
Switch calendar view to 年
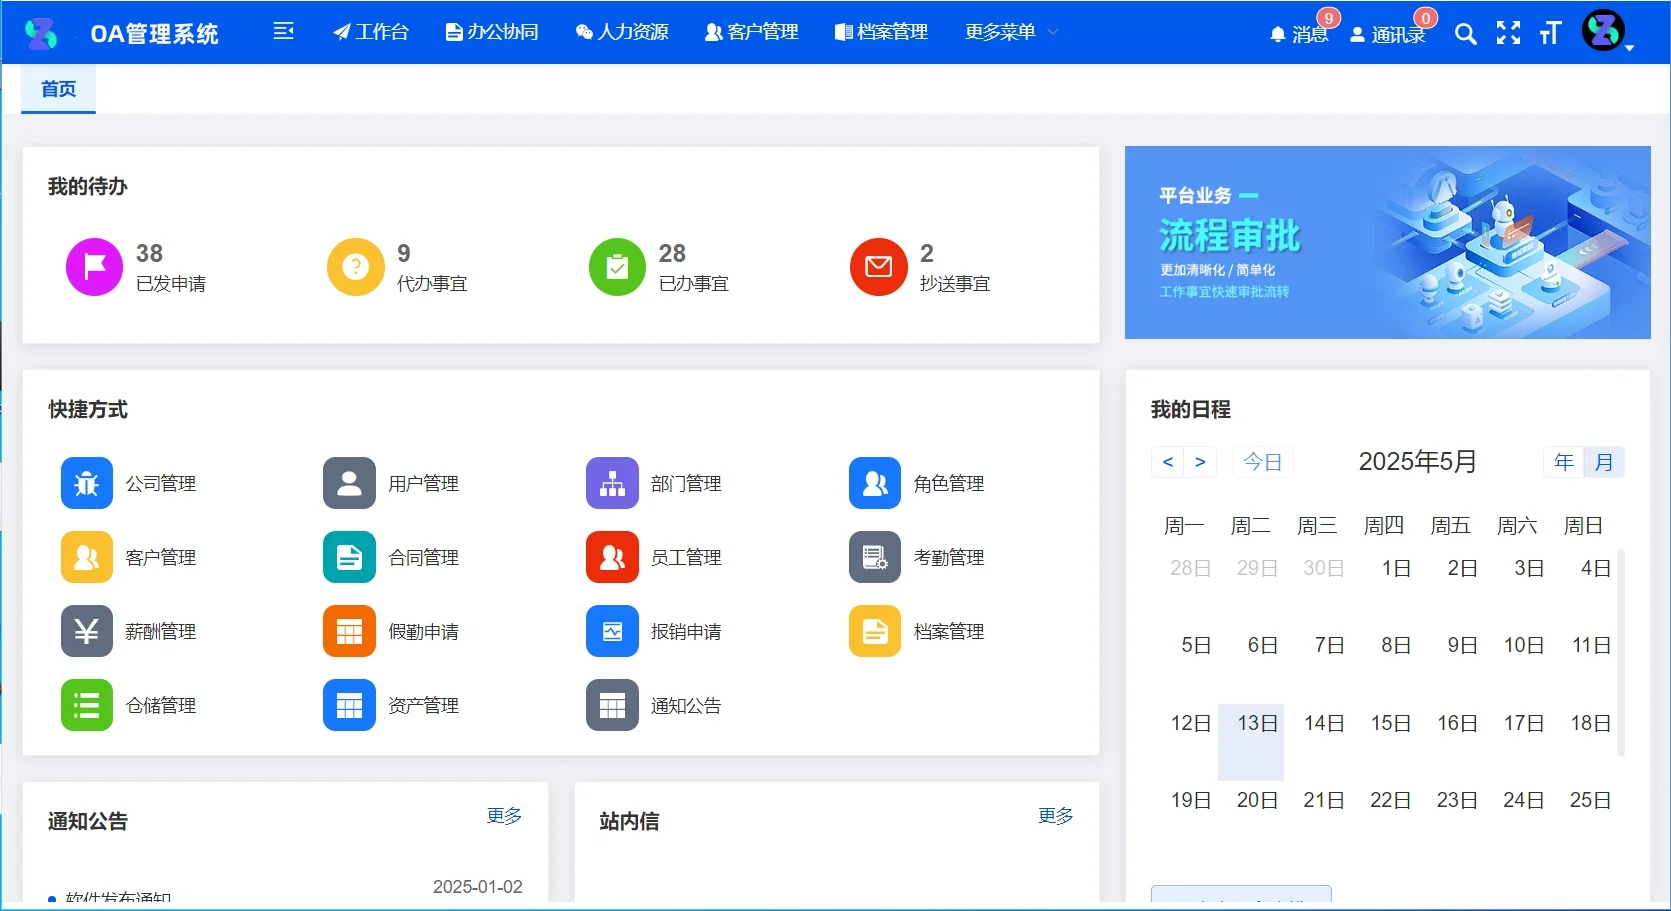pos(1563,461)
